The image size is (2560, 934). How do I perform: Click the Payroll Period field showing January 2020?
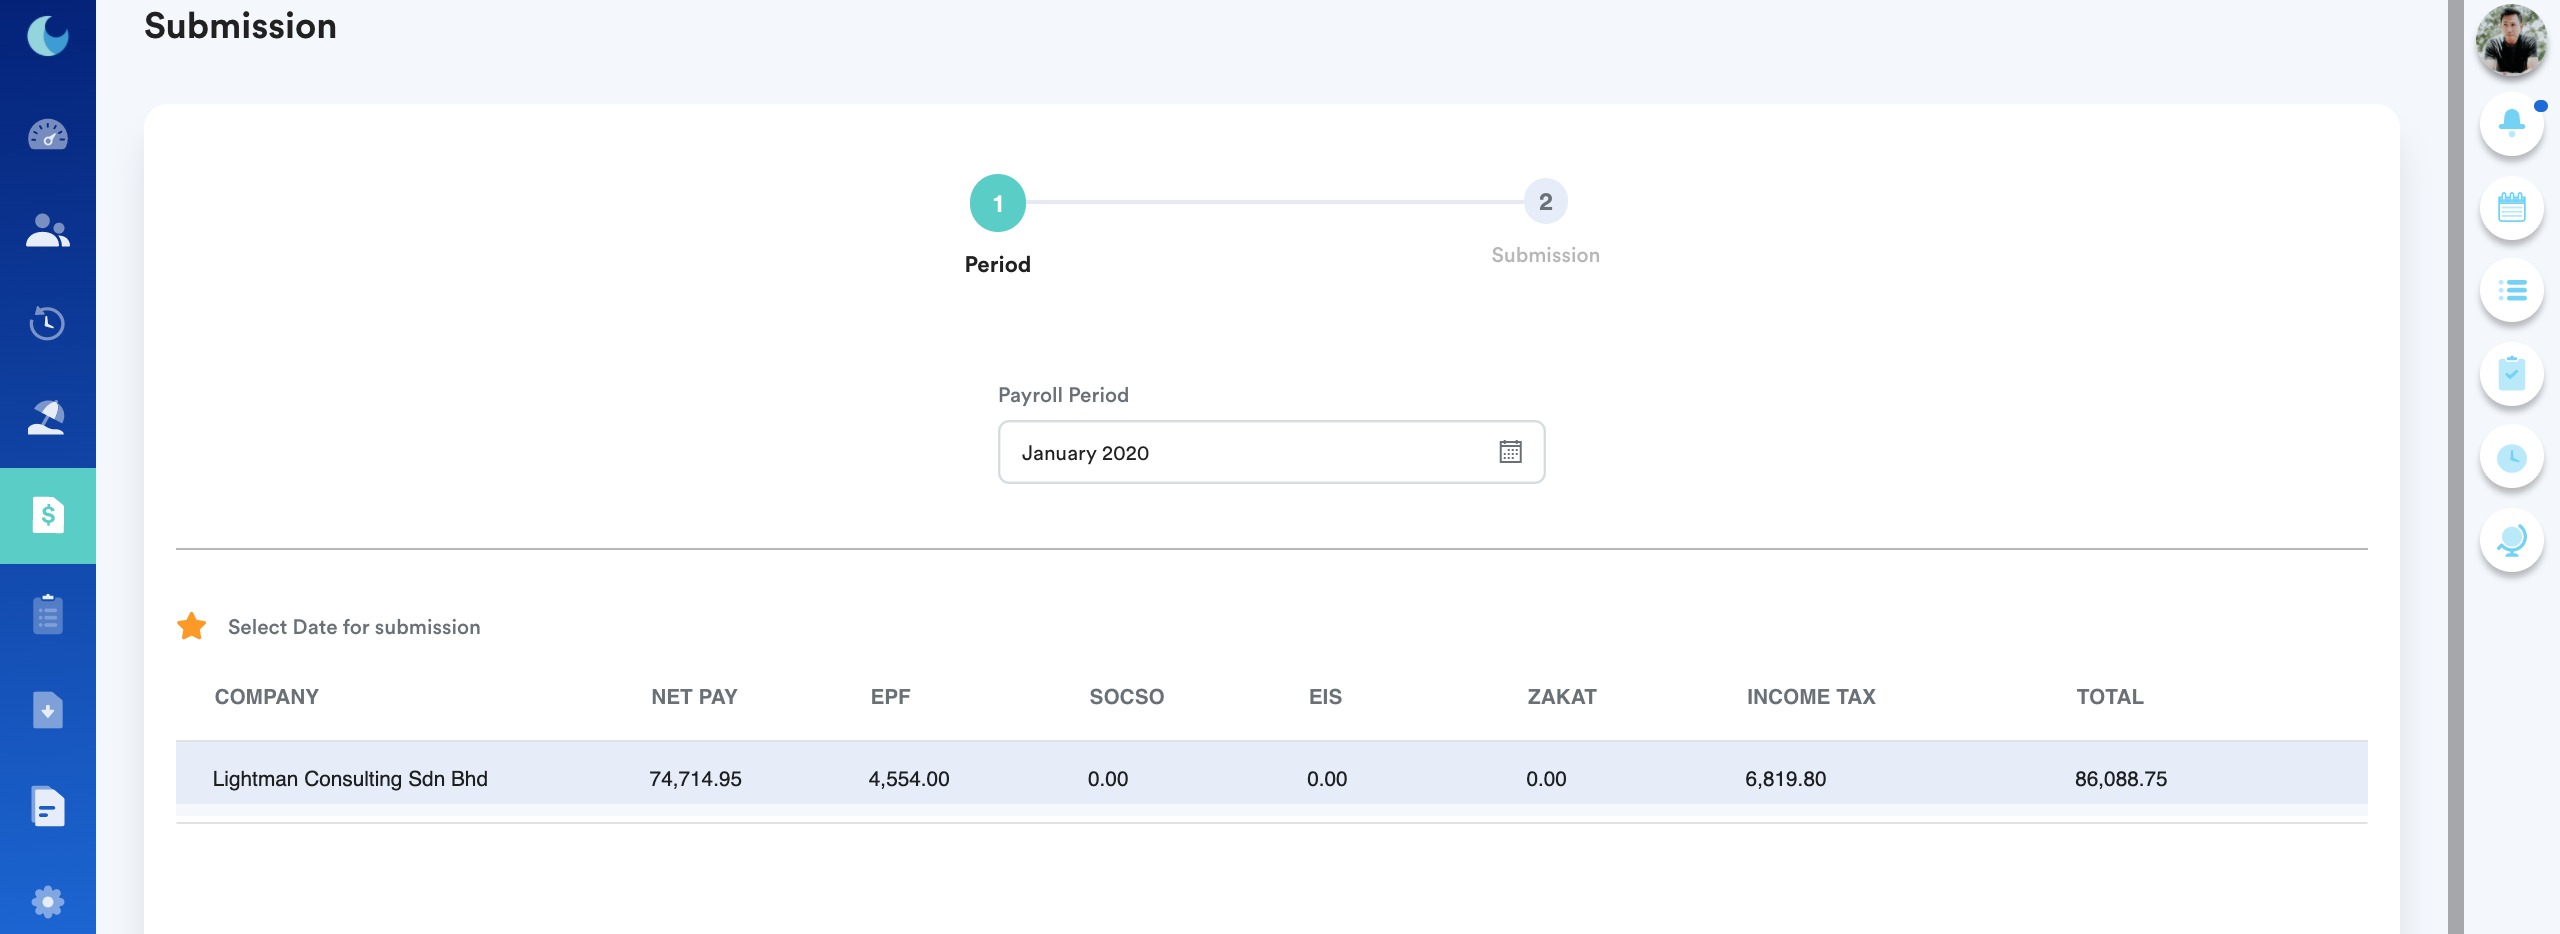pyautogui.click(x=1271, y=452)
